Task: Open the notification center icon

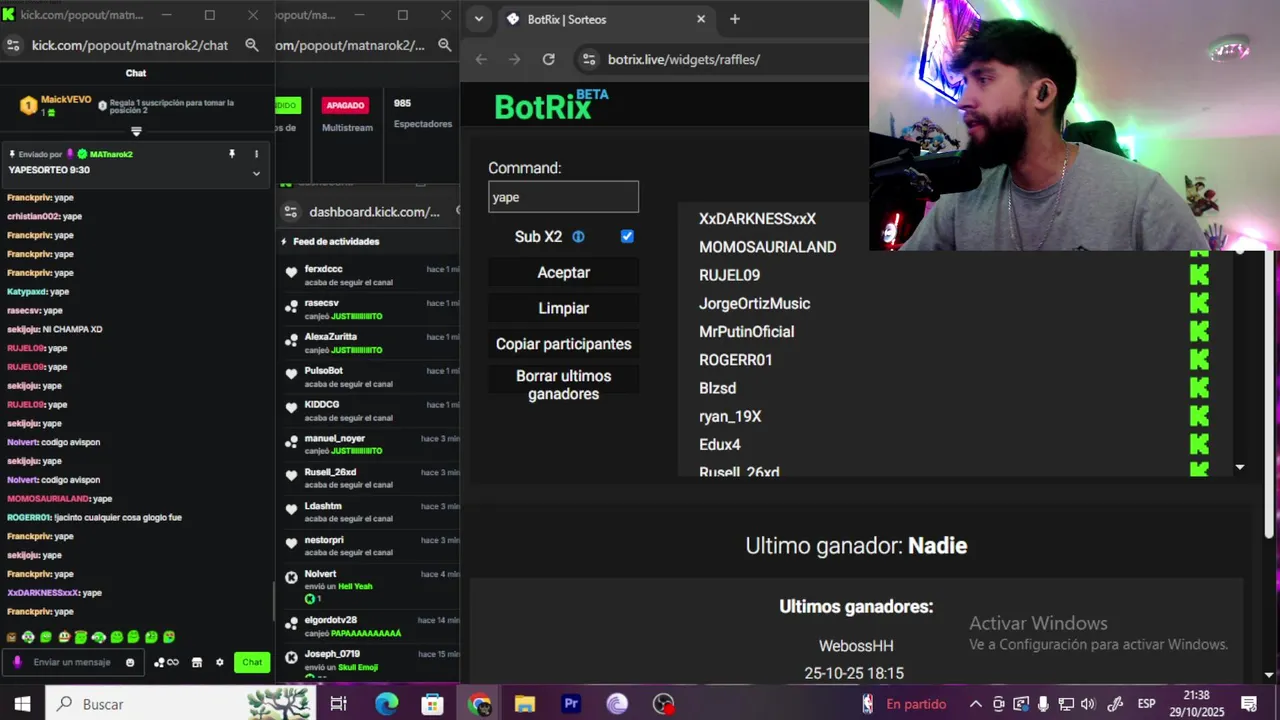Action: pyautogui.click(x=1249, y=704)
